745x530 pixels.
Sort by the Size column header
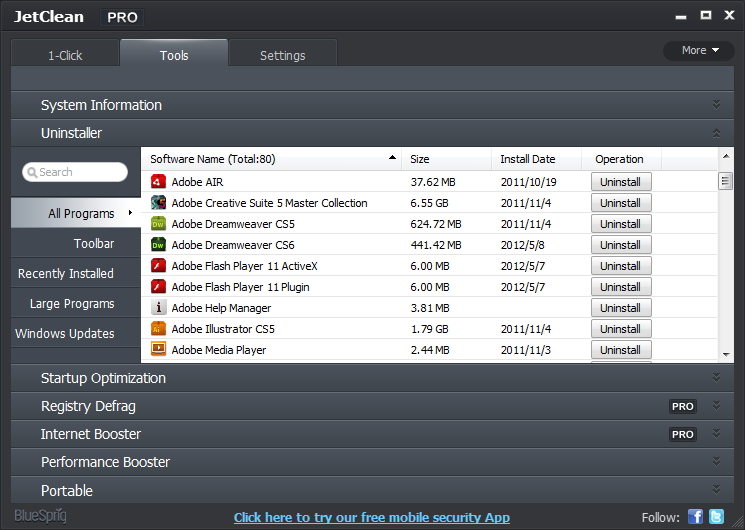[420, 159]
